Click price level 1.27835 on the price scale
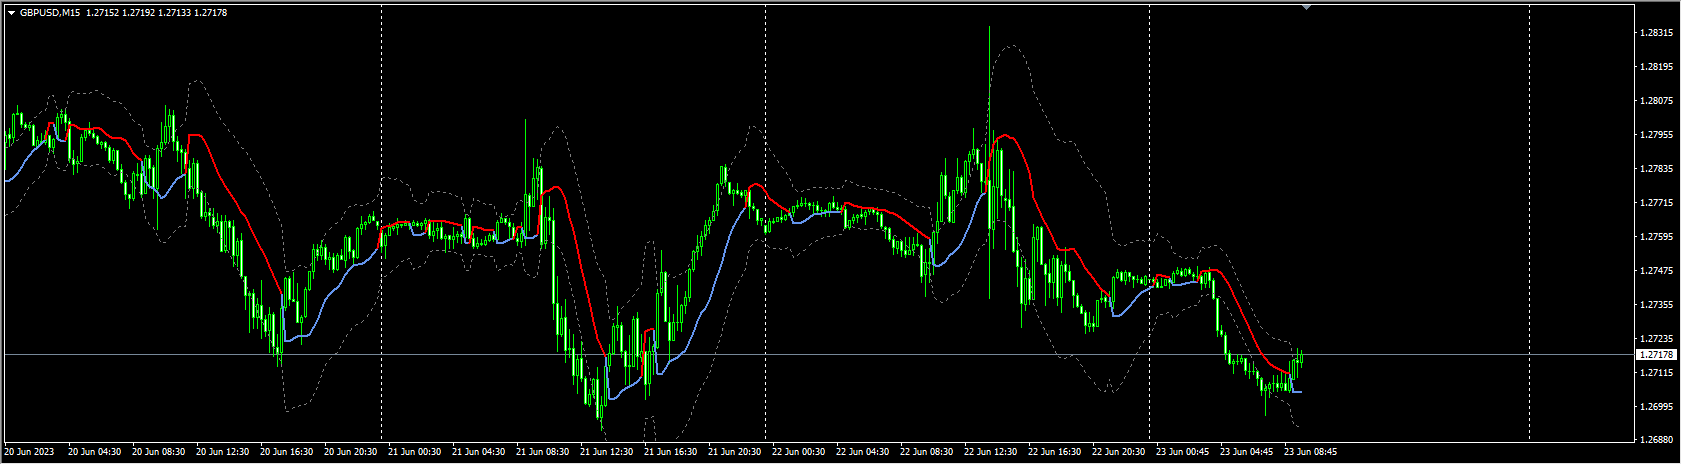1682x465 pixels. (x=1657, y=169)
